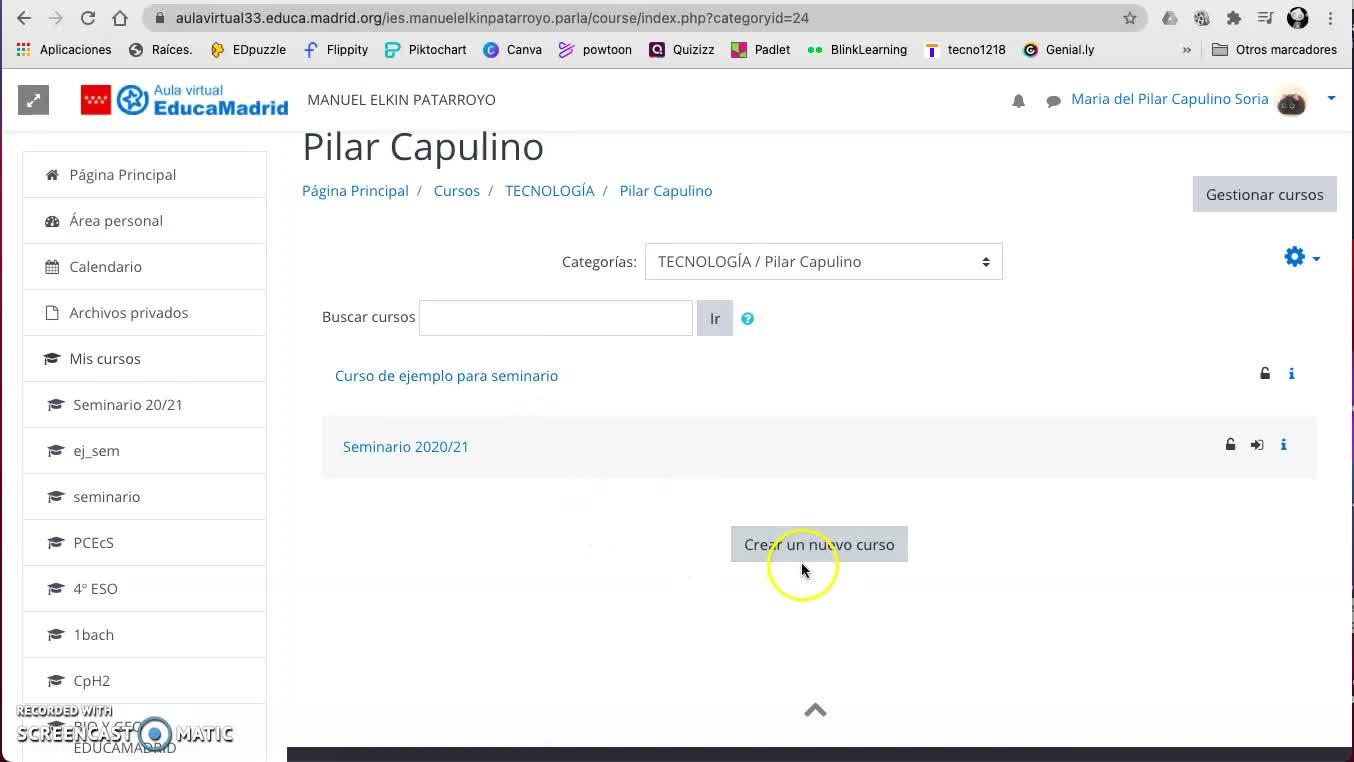Open the EDpuzzle bookmark
Screen dimensions: 1354x762
(248, 49)
